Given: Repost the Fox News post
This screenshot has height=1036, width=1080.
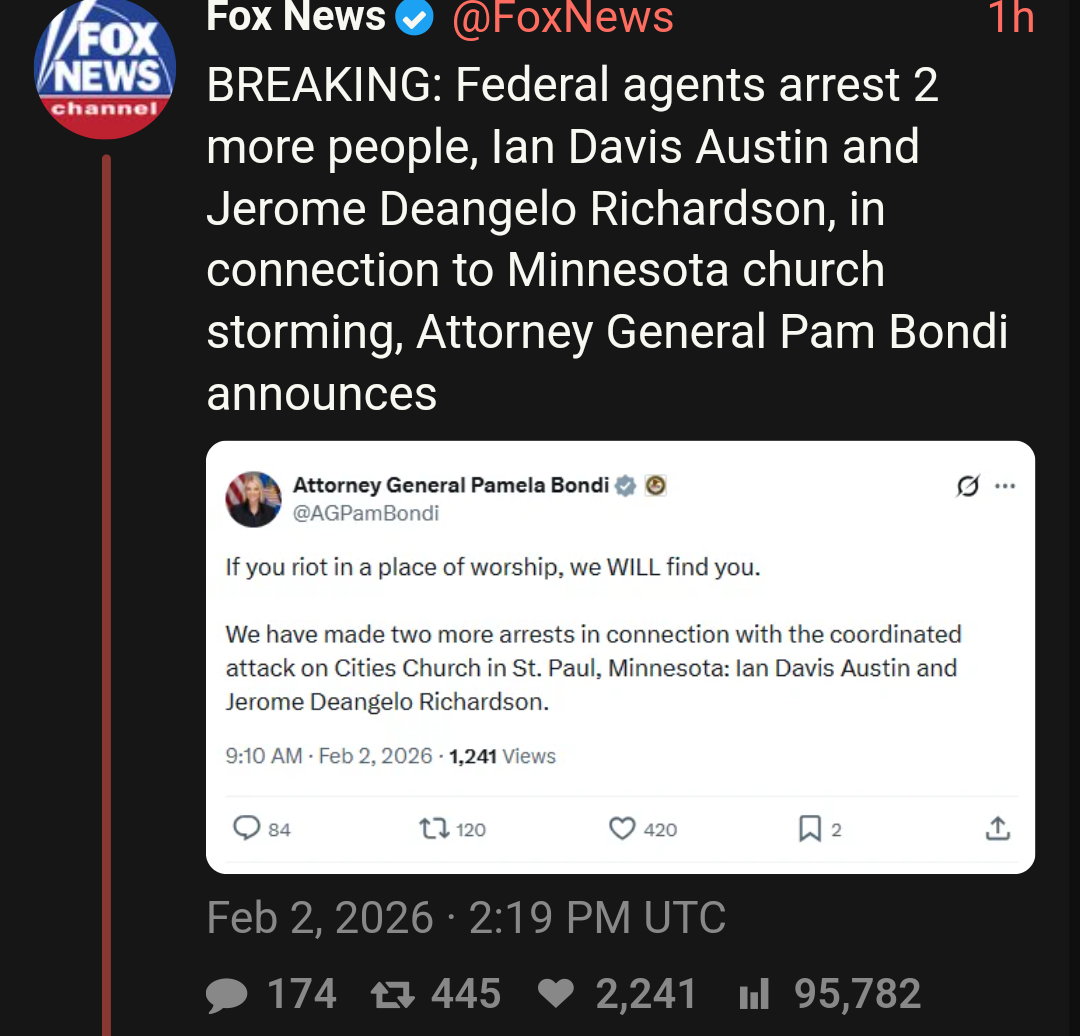Looking at the screenshot, I should click(391, 994).
